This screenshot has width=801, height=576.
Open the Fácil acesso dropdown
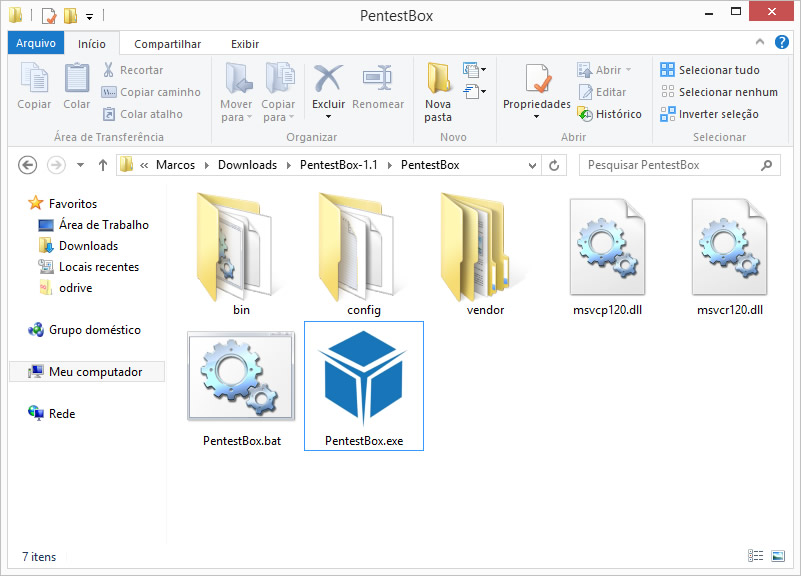point(475,91)
